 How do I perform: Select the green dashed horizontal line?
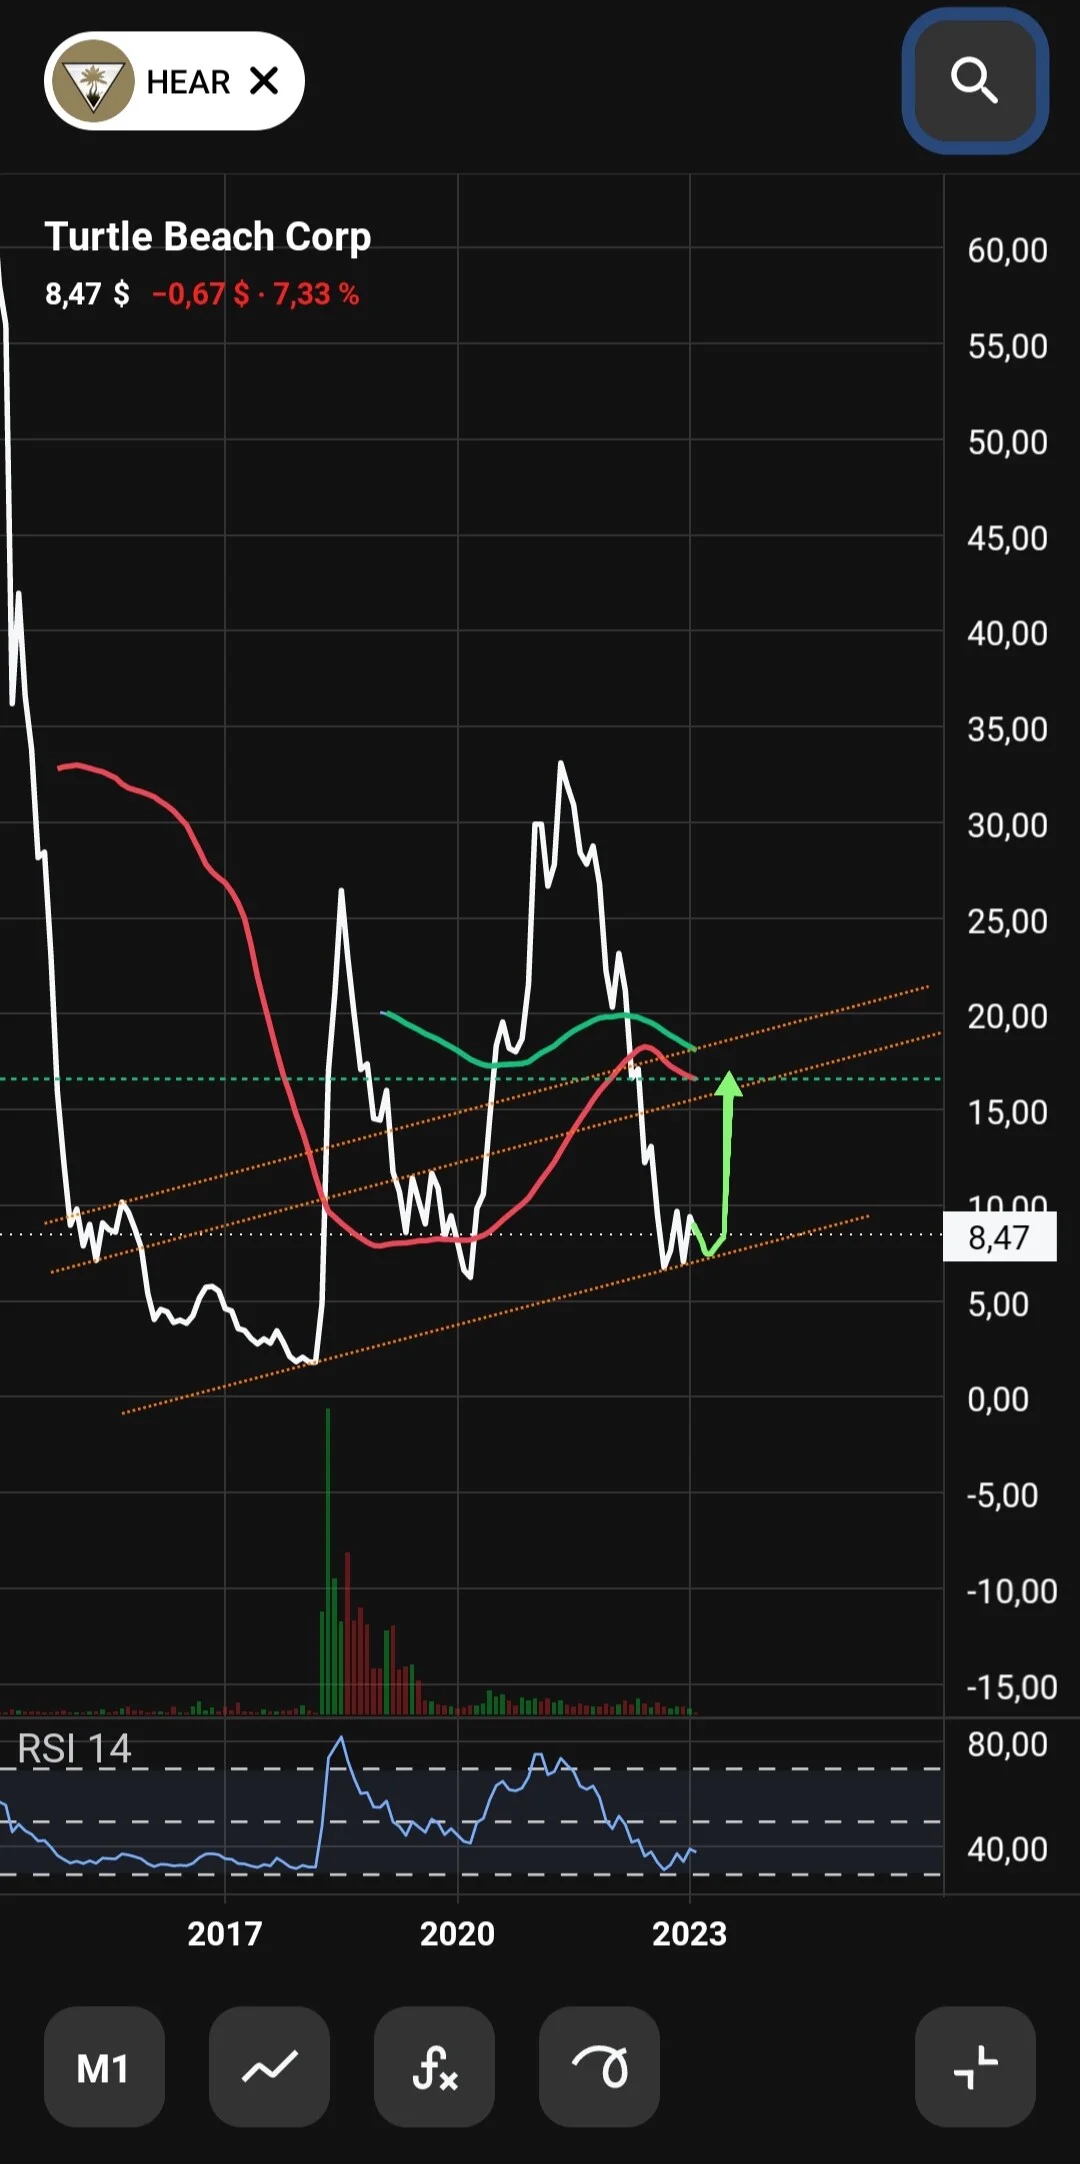(x=470, y=1079)
